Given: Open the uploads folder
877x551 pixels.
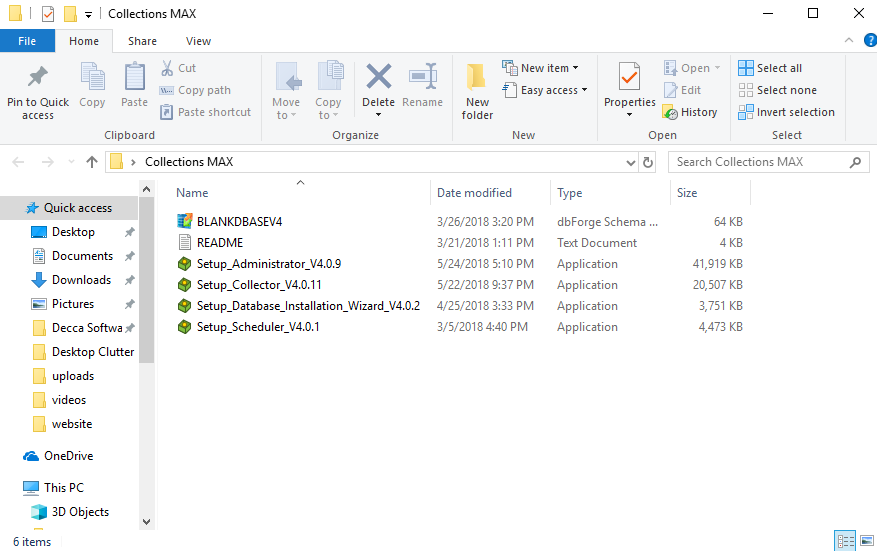Looking at the screenshot, I should pos(73,376).
